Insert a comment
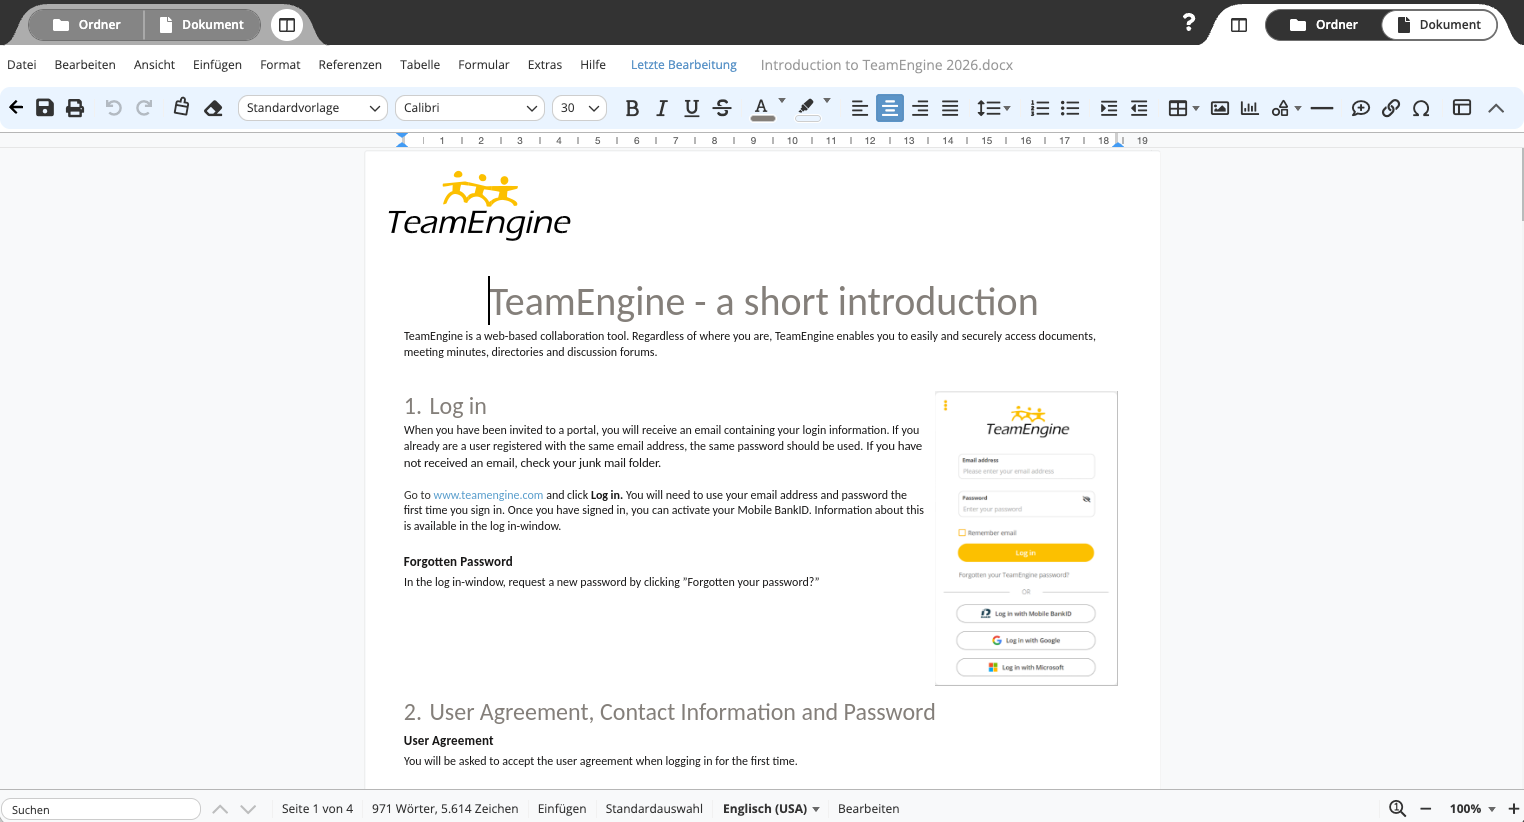1524x822 pixels. pos(1360,108)
